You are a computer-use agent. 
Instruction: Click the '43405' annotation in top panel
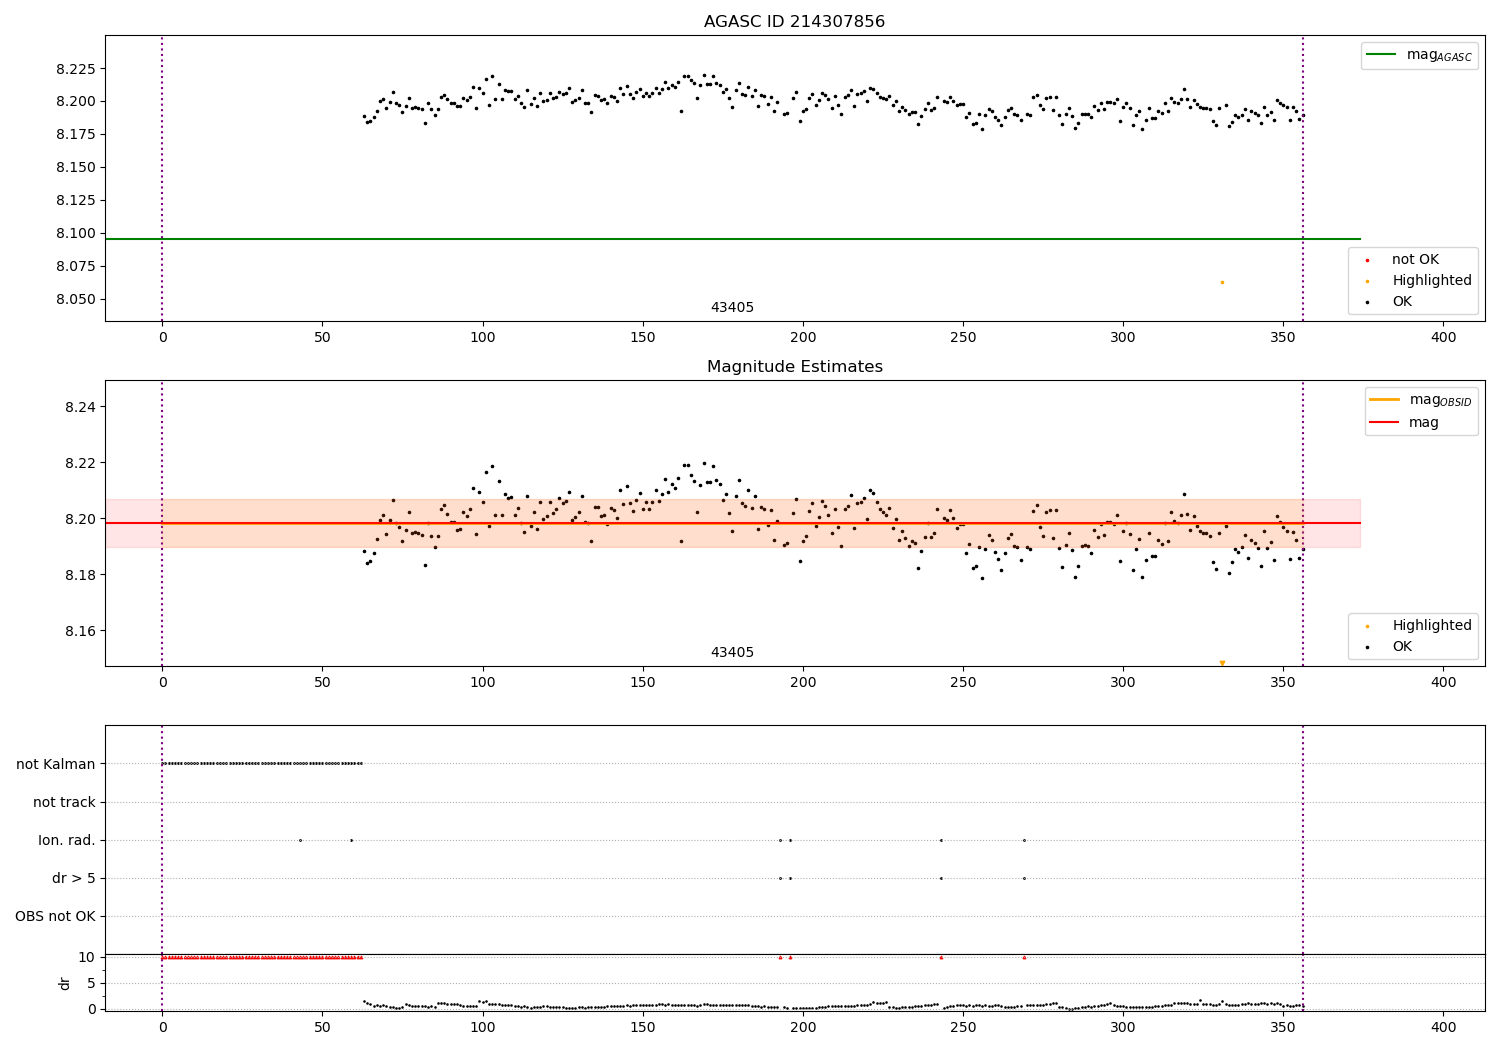tap(732, 308)
